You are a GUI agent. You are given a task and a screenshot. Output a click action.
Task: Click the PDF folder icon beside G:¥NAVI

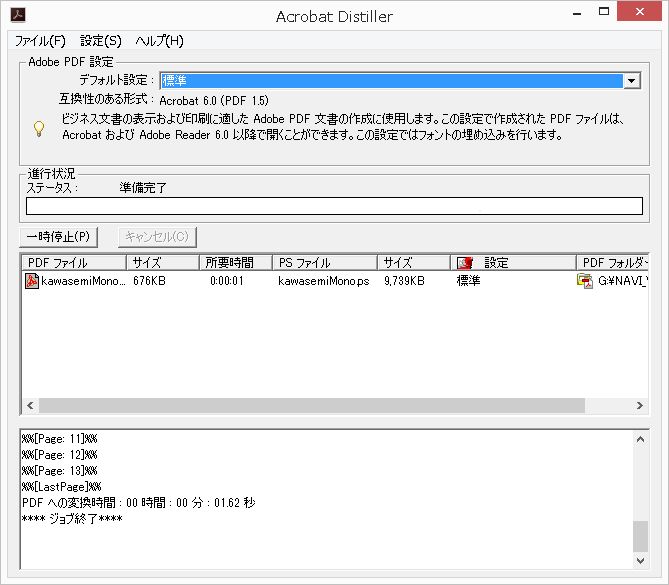click(x=585, y=281)
